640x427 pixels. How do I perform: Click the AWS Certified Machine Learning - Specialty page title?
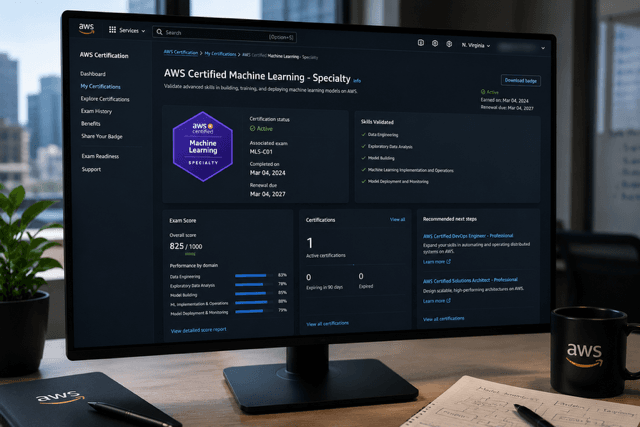[257, 76]
